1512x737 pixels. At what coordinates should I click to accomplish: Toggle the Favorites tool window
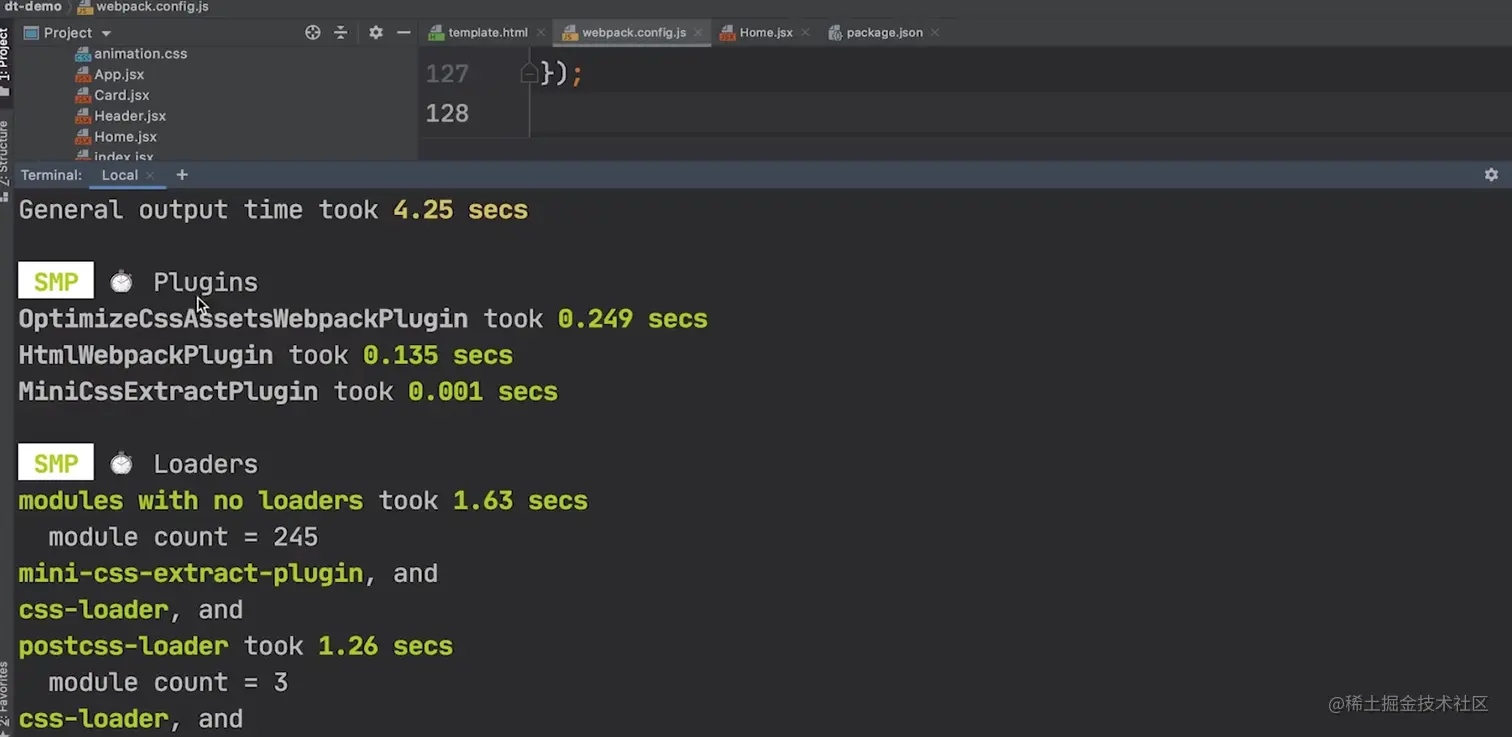coord(5,698)
